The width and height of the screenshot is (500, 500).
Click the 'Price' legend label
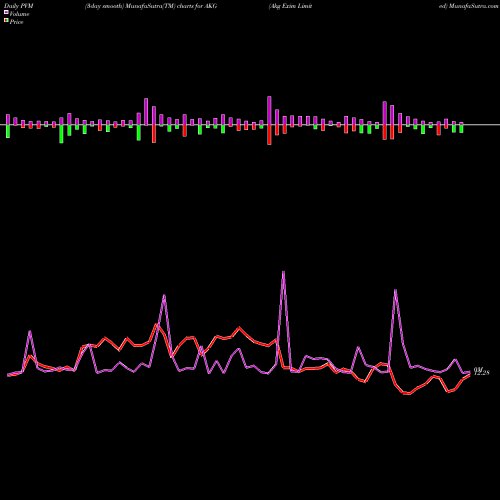click(16, 22)
